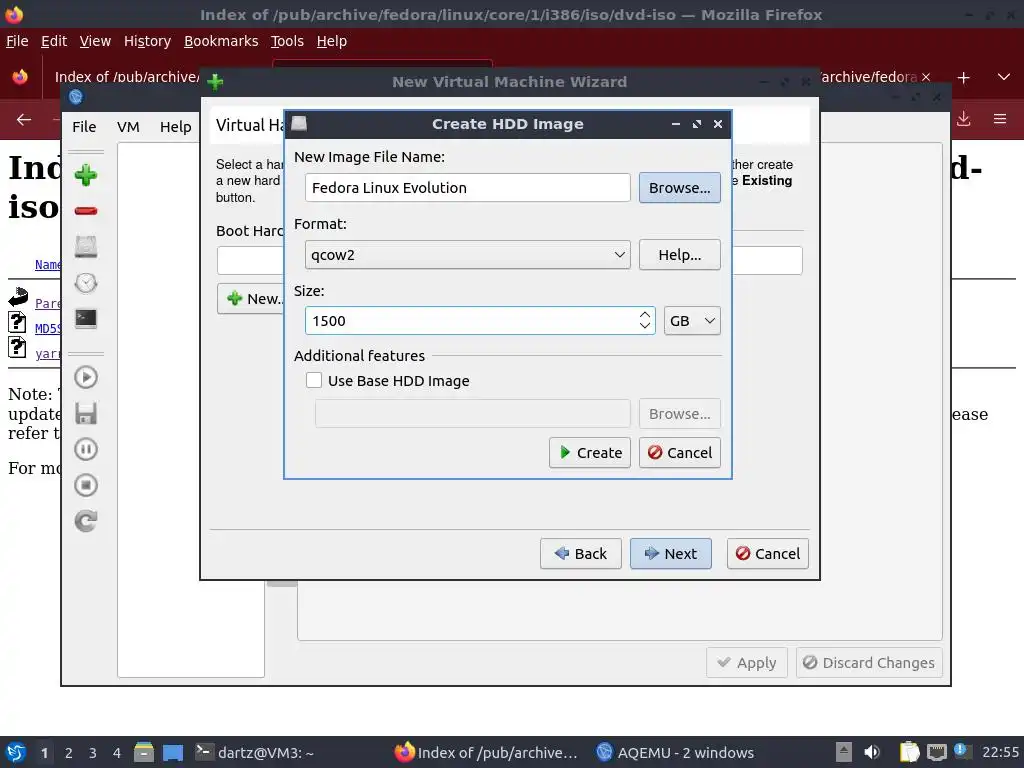Increase size with the spinner up arrow
Viewport: 1024px width, 768px height.
point(645,314)
